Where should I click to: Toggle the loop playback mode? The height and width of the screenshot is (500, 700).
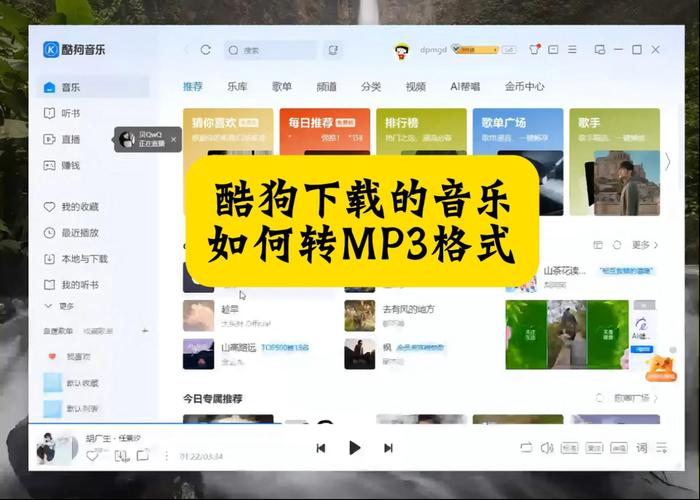coord(526,447)
